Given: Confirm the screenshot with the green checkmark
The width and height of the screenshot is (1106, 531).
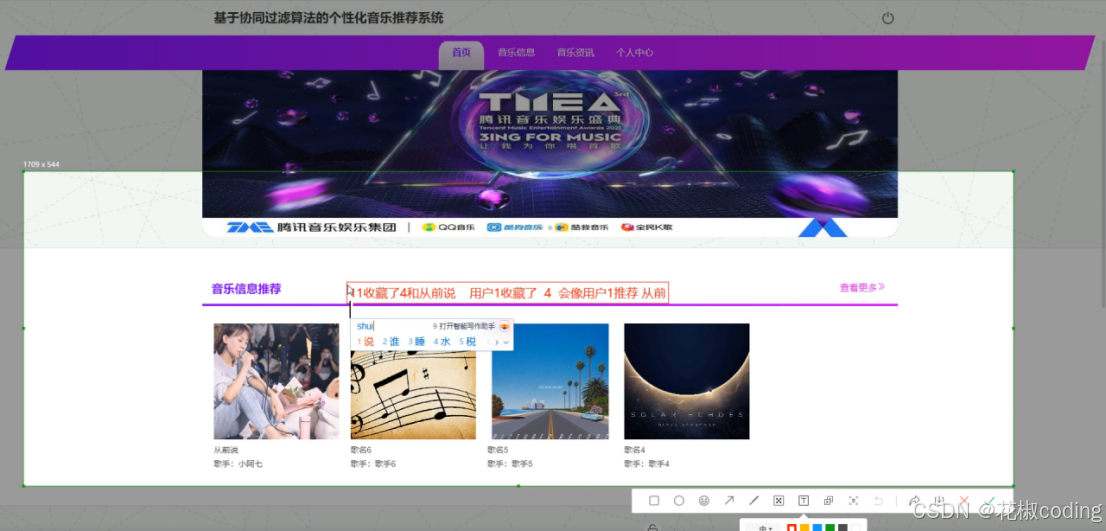Looking at the screenshot, I should point(990,501).
